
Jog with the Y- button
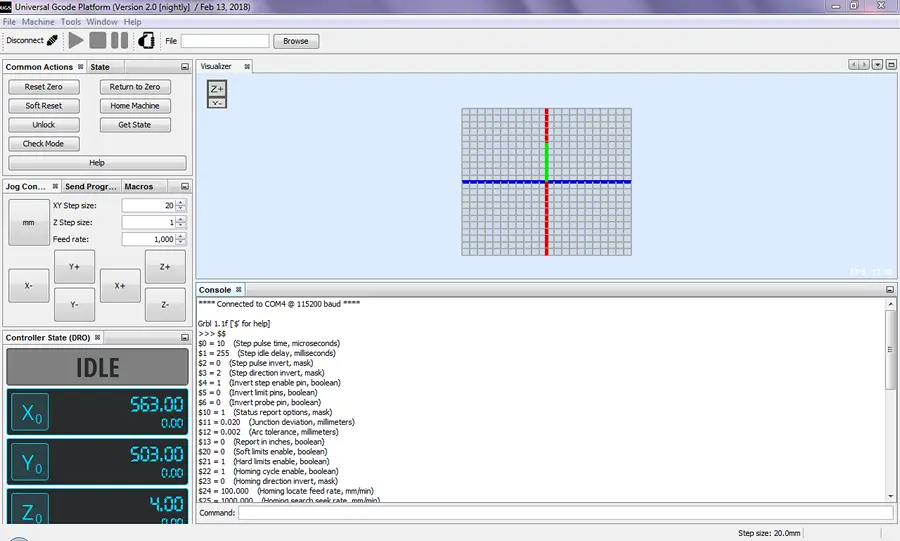pyautogui.click(x=74, y=305)
